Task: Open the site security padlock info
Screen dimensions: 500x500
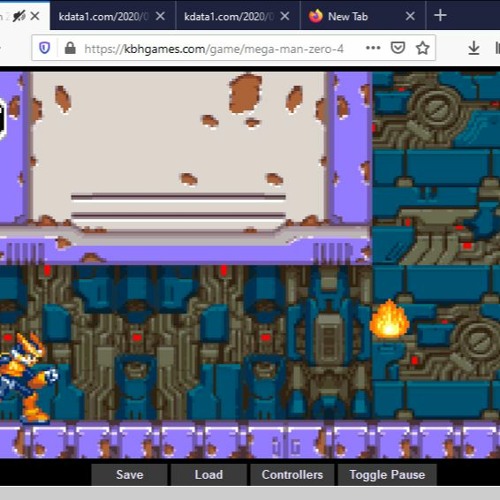Action: (70, 48)
